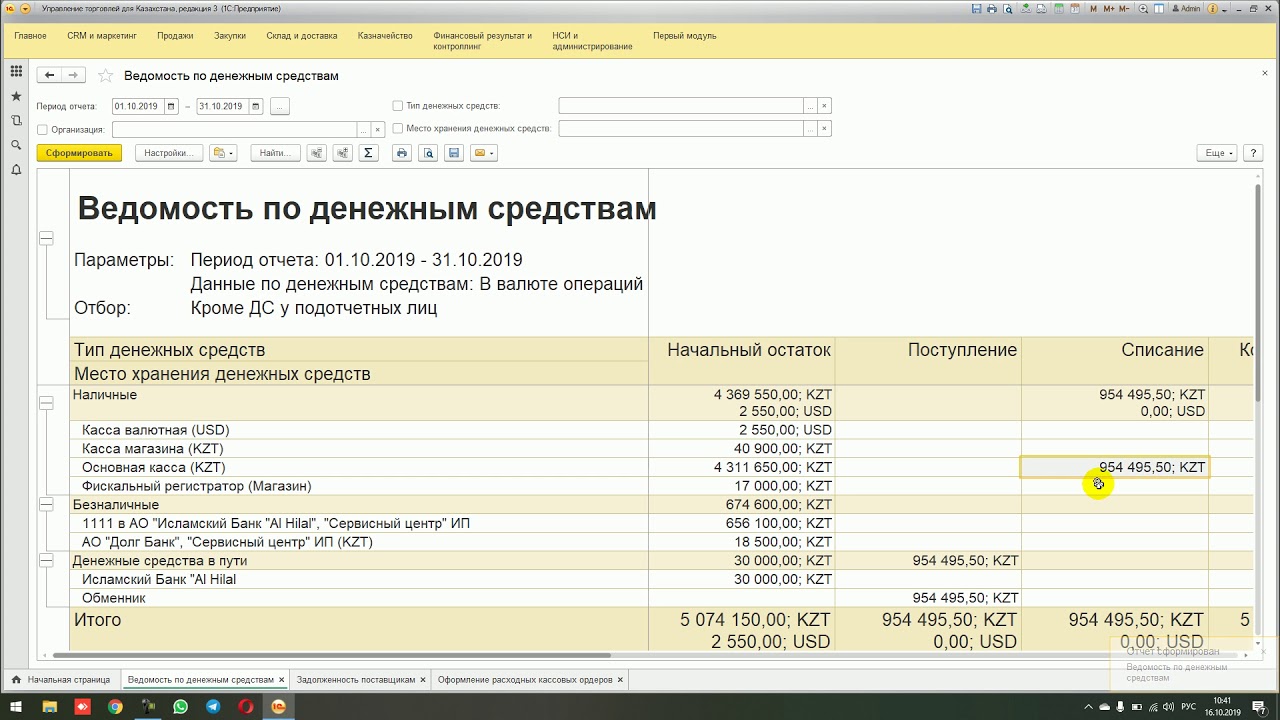Collapse the Безналичные group
1280x720 pixels.
coord(46,505)
